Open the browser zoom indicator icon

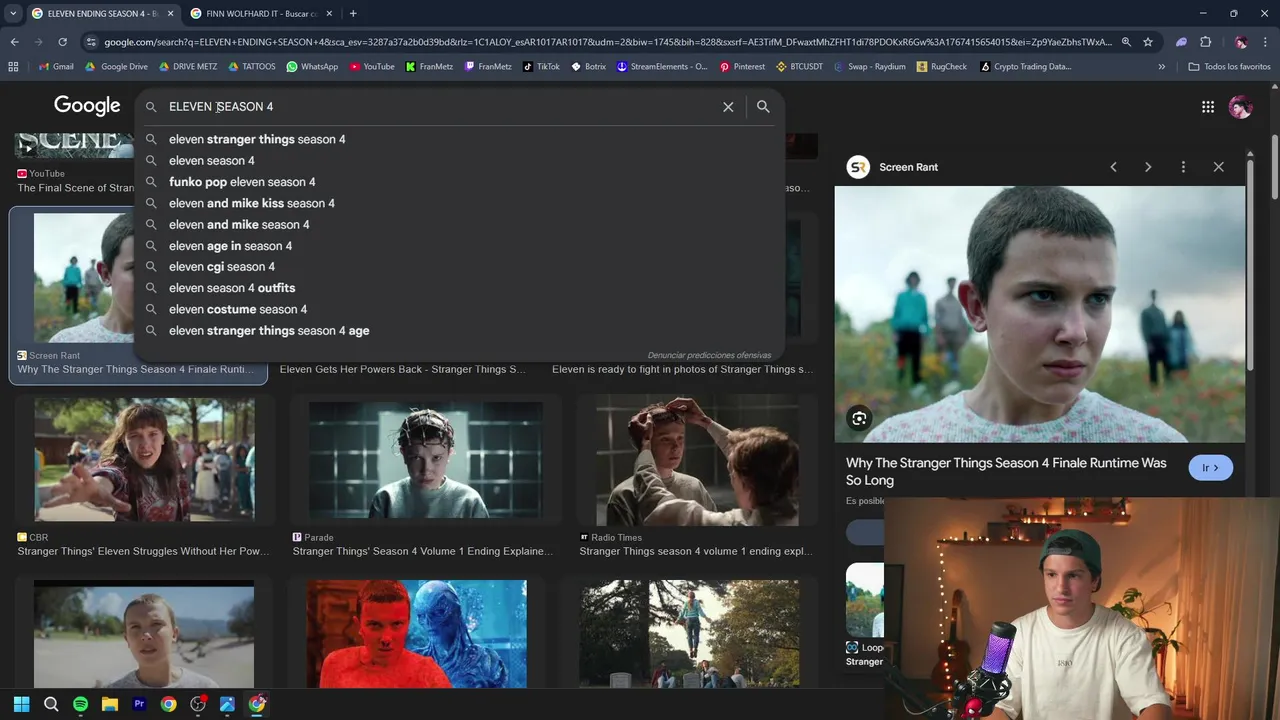pos(1126,42)
